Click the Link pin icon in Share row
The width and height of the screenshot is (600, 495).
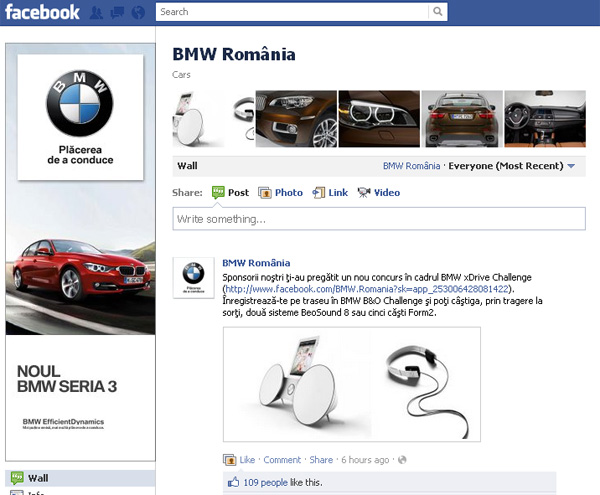click(319, 193)
